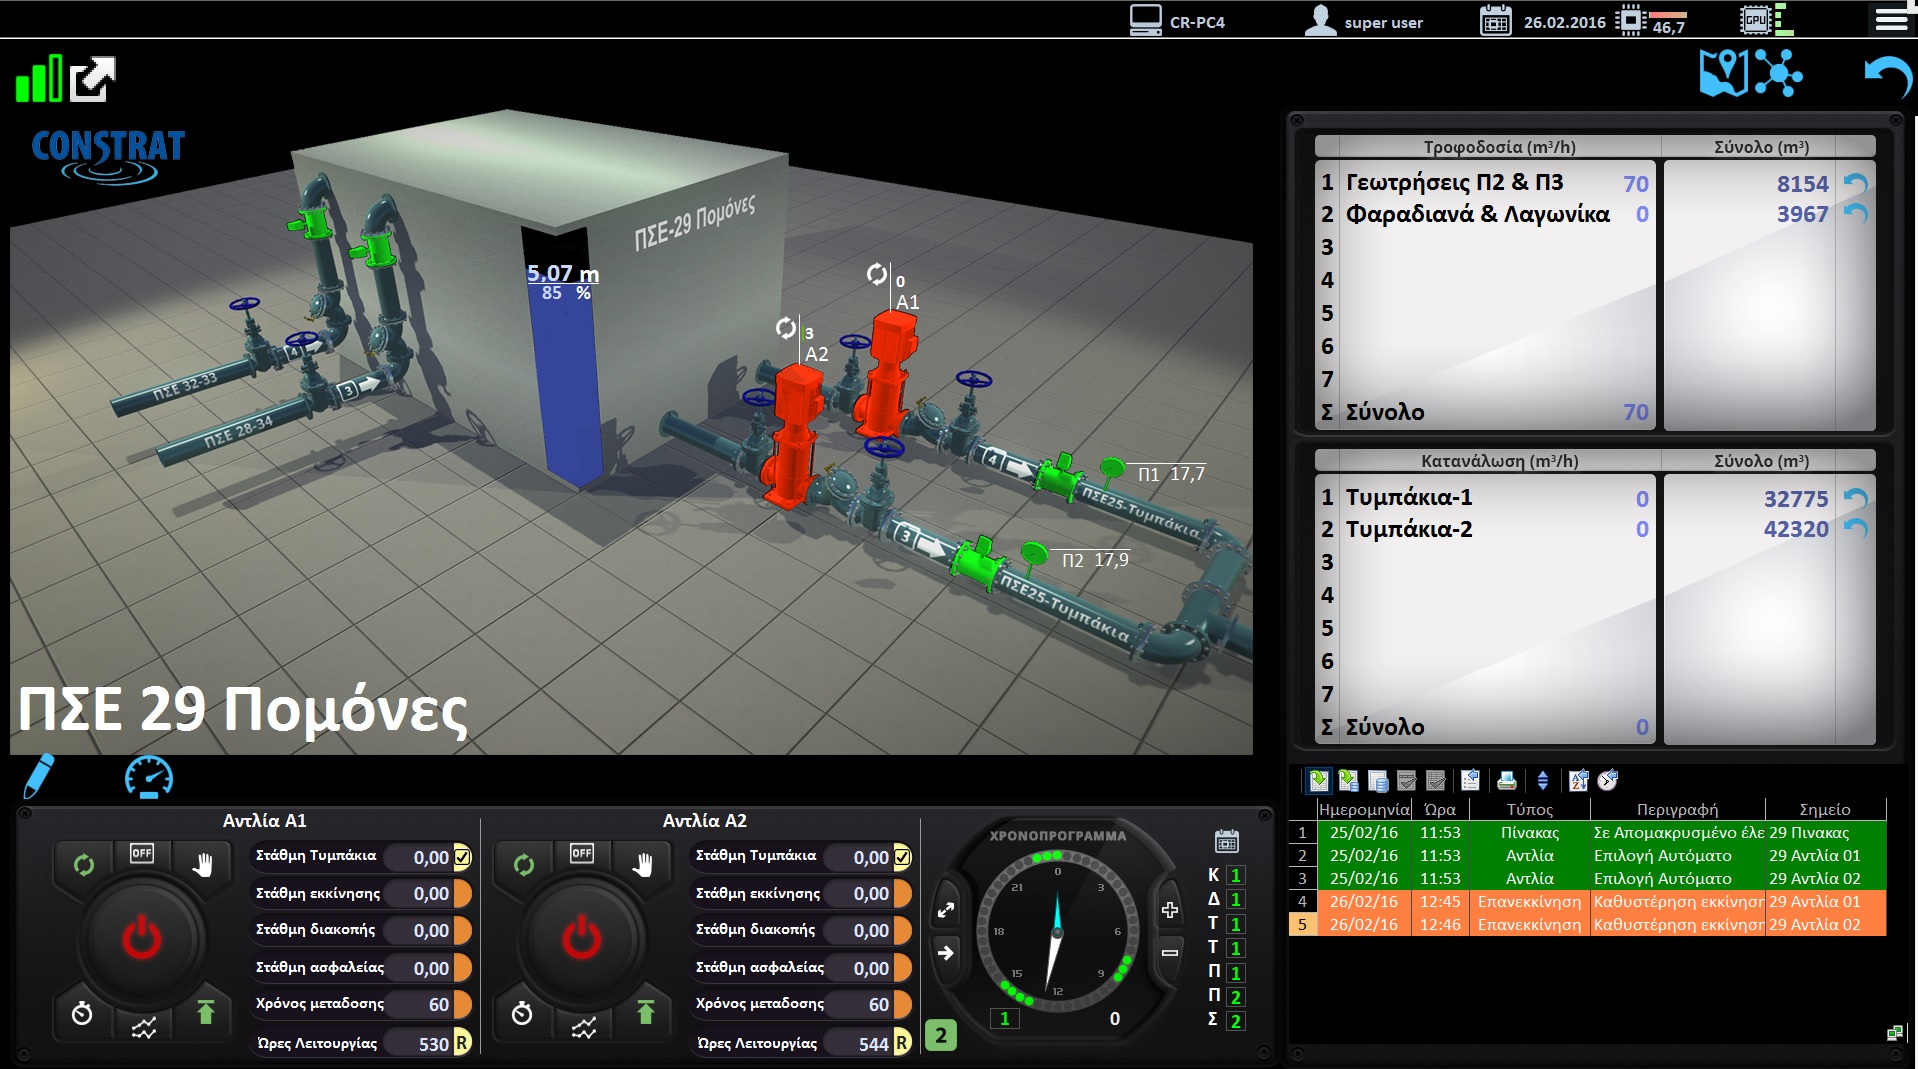Screen dimensions: 1918x1069
Task: Click the print icon in the event log toolbar
Action: [1506, 781]
